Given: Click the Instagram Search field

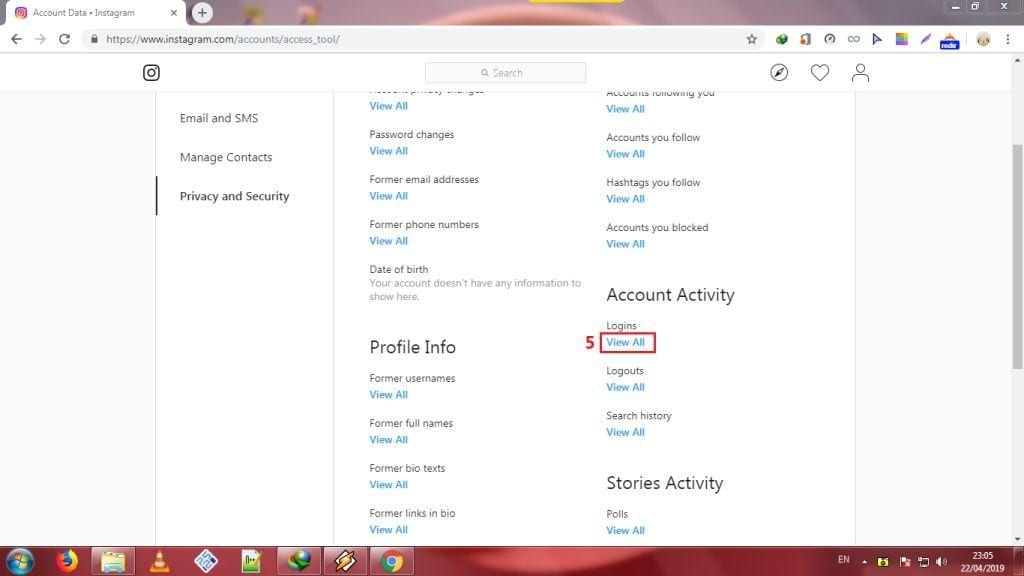Looking at the screenshot, I should coord(505,73).
